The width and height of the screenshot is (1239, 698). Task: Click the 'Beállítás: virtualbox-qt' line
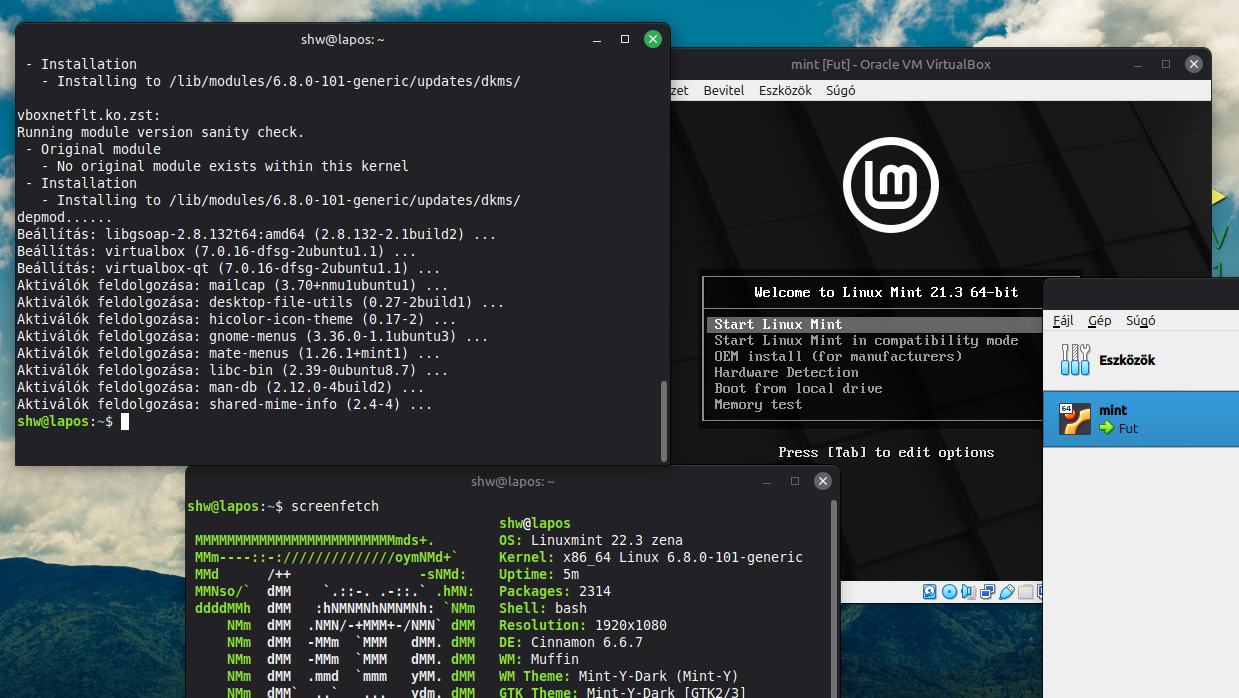pyautogui.click(x=229, y=268)
